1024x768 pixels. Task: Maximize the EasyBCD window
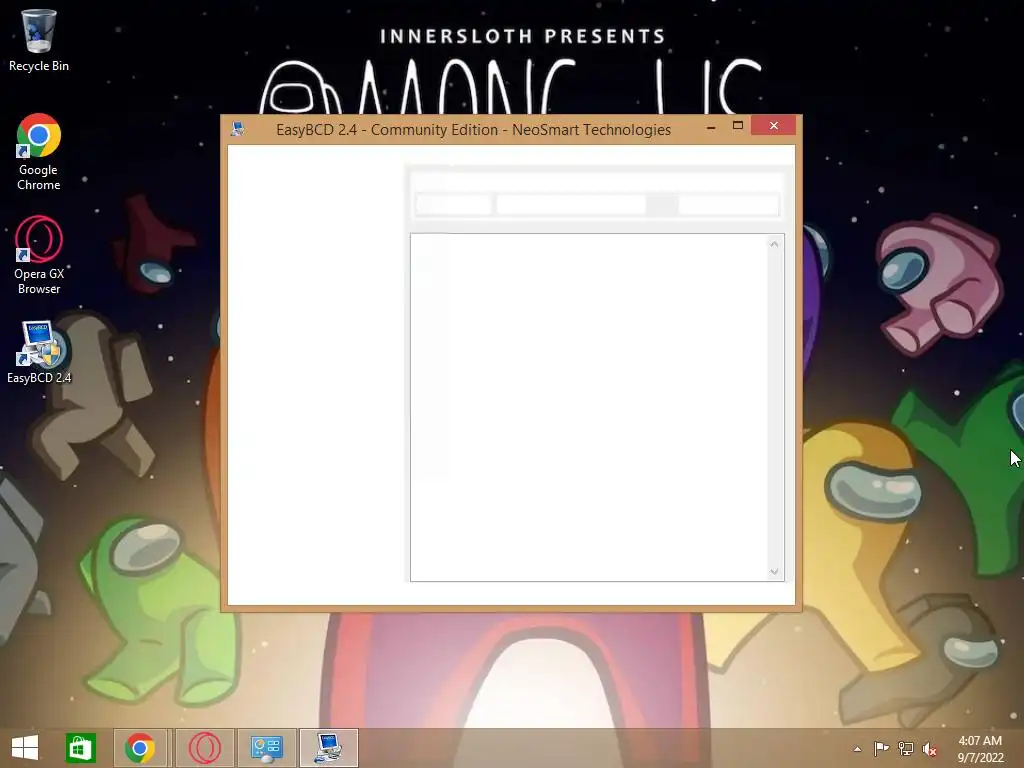click(737, 126)
